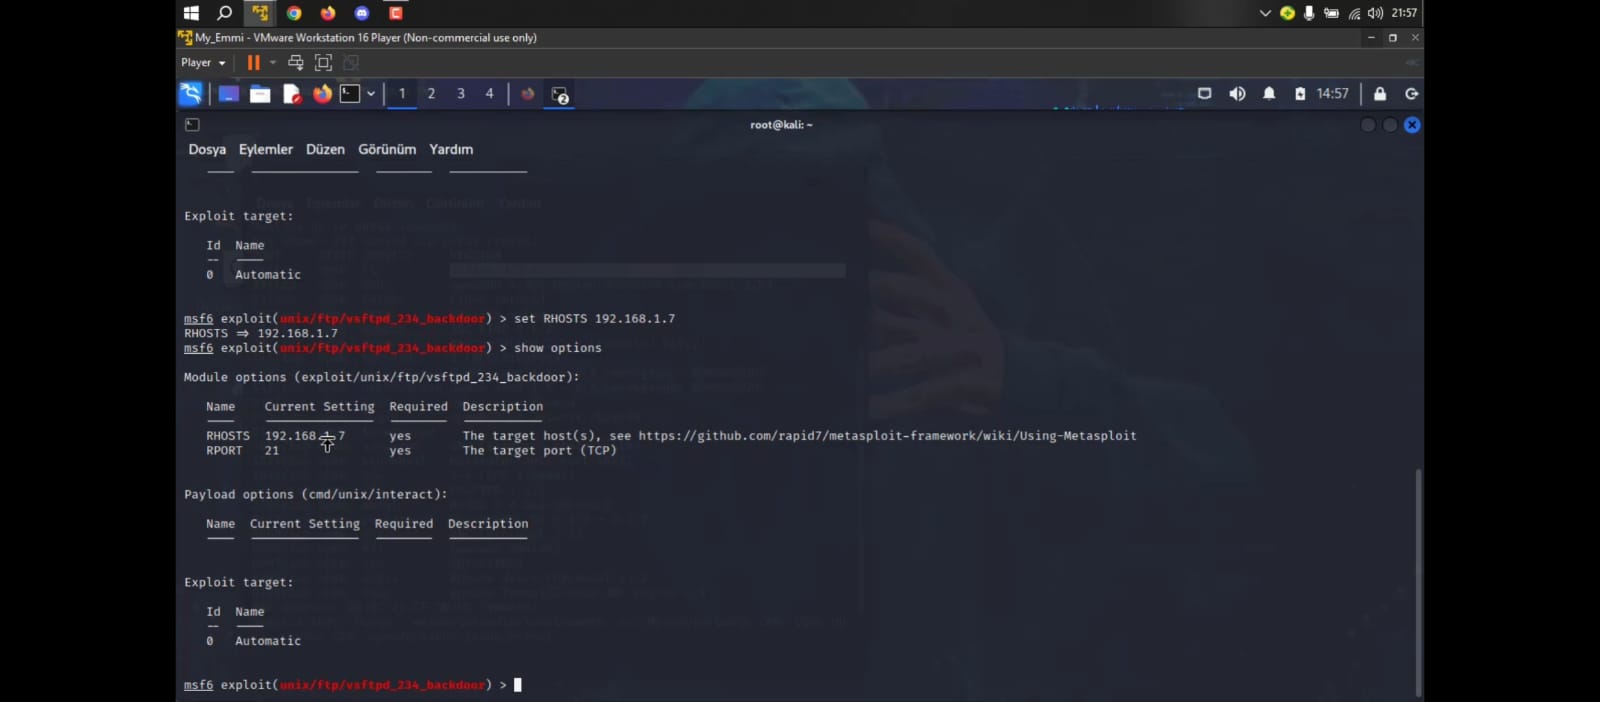The image size is (1600, 702).
Task: Check the Windows battery status icon
Action: click(1331, 13)
